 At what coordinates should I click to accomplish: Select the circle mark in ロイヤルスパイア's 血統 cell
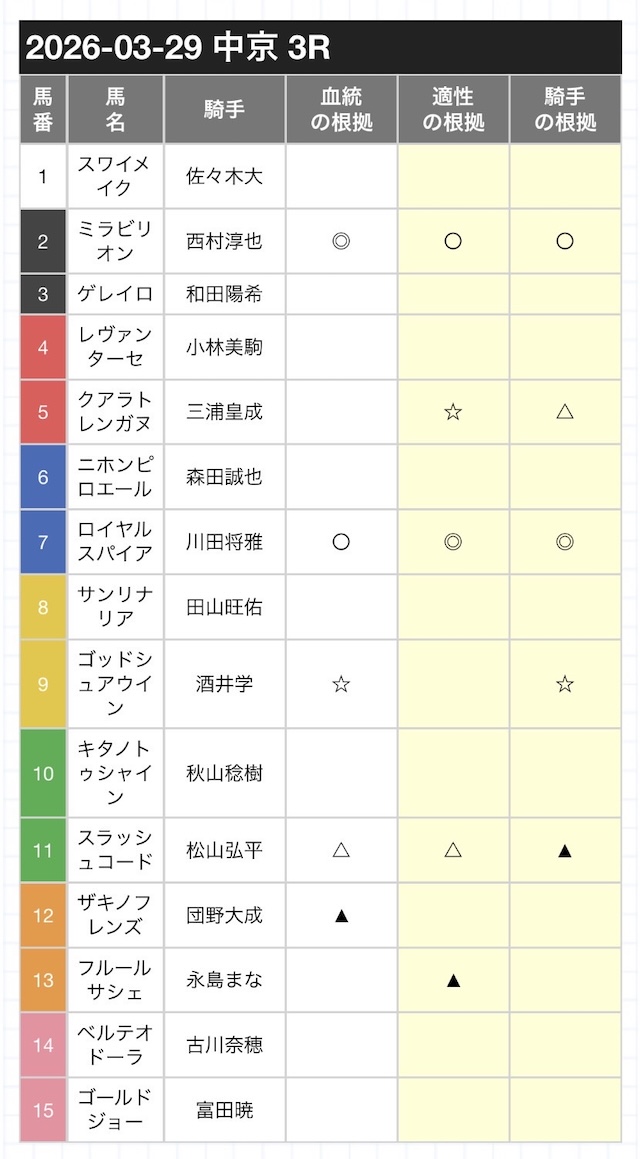coord(341,542)
